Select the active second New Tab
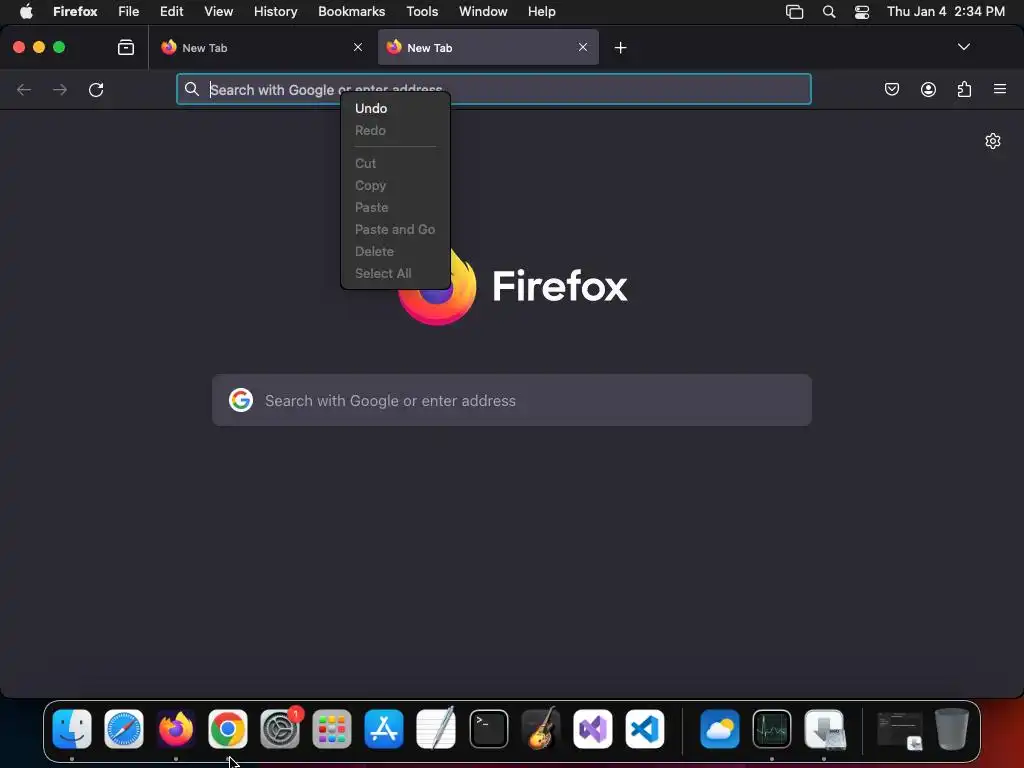Image resolution: width=1024 pixels, height=768 pixels. 488,48
